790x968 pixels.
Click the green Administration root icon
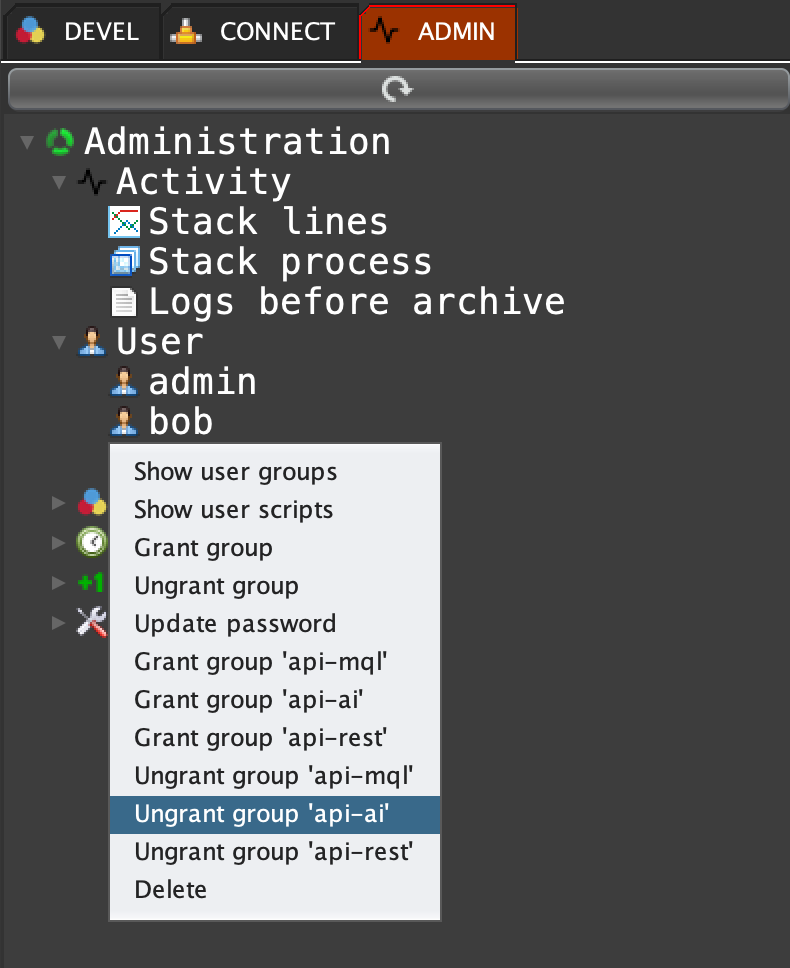point(60,142)
